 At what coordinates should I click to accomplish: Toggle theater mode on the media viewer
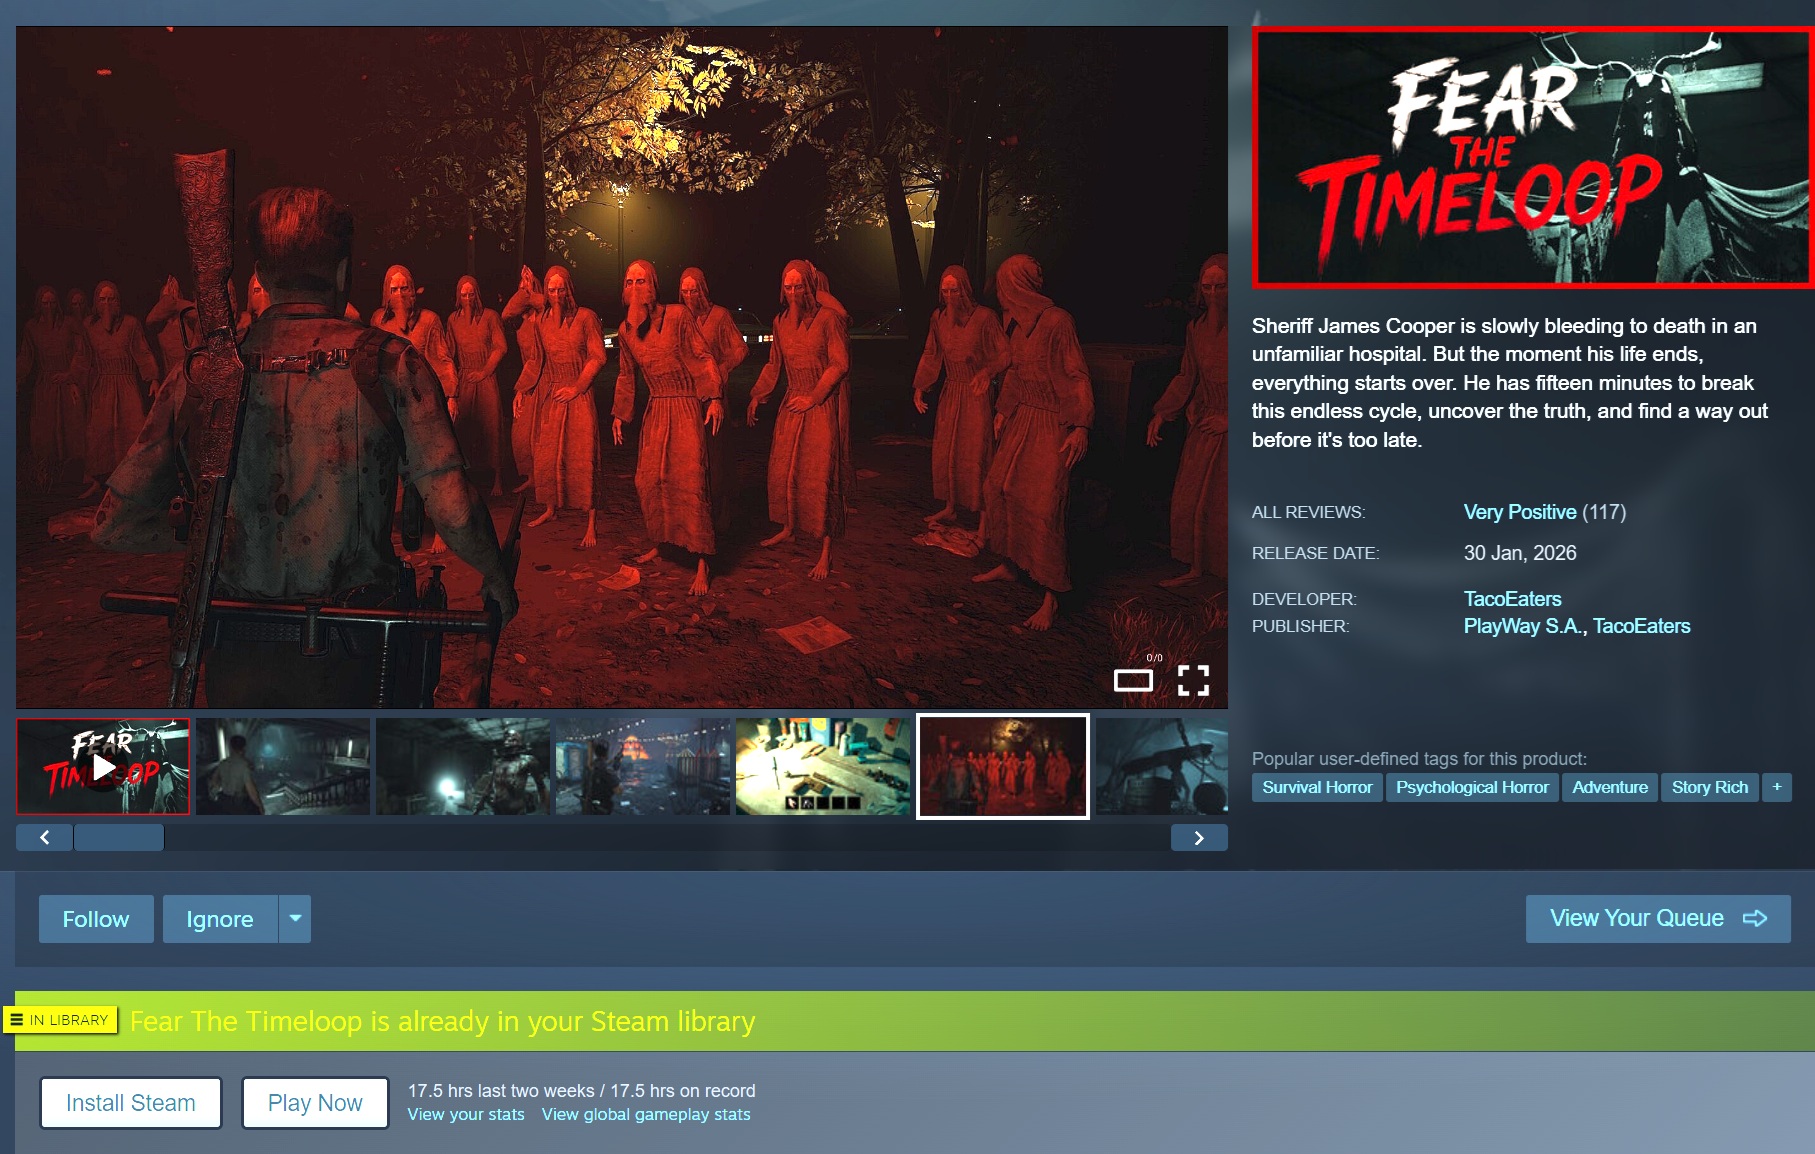(x=1133, y=681)
